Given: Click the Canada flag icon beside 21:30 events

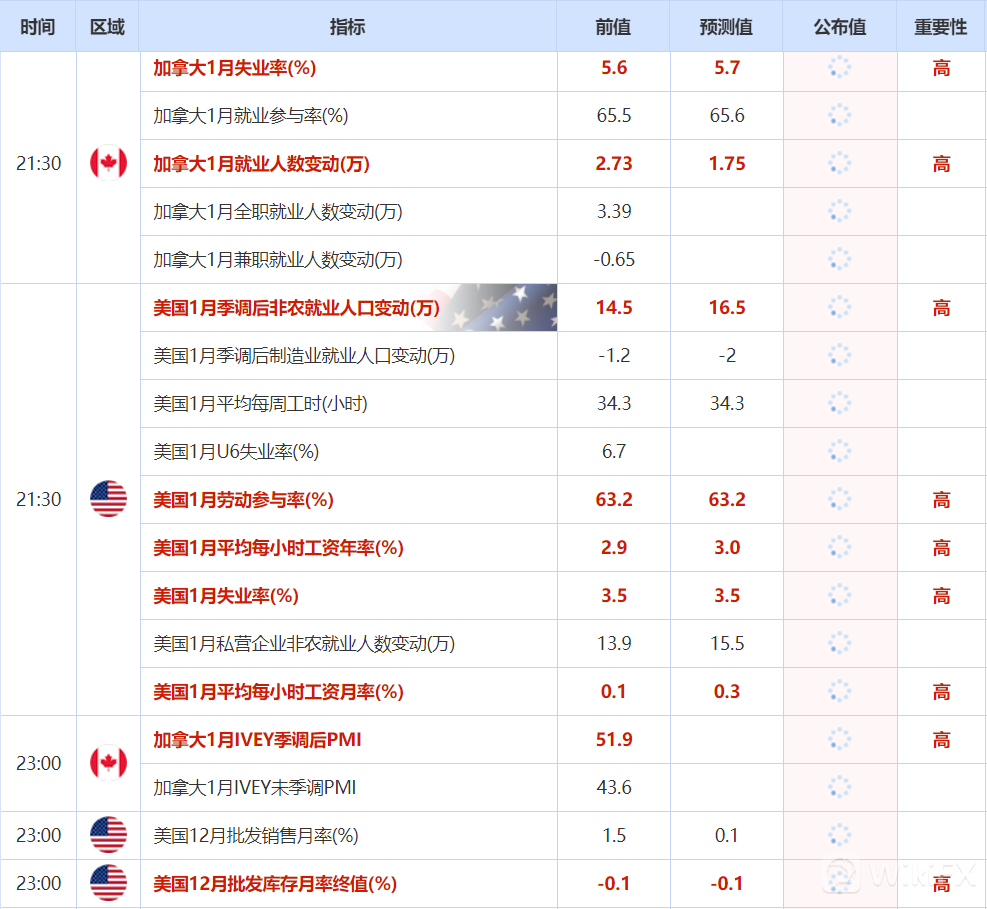Looking at the screenshot, I should tap(106, 163).
